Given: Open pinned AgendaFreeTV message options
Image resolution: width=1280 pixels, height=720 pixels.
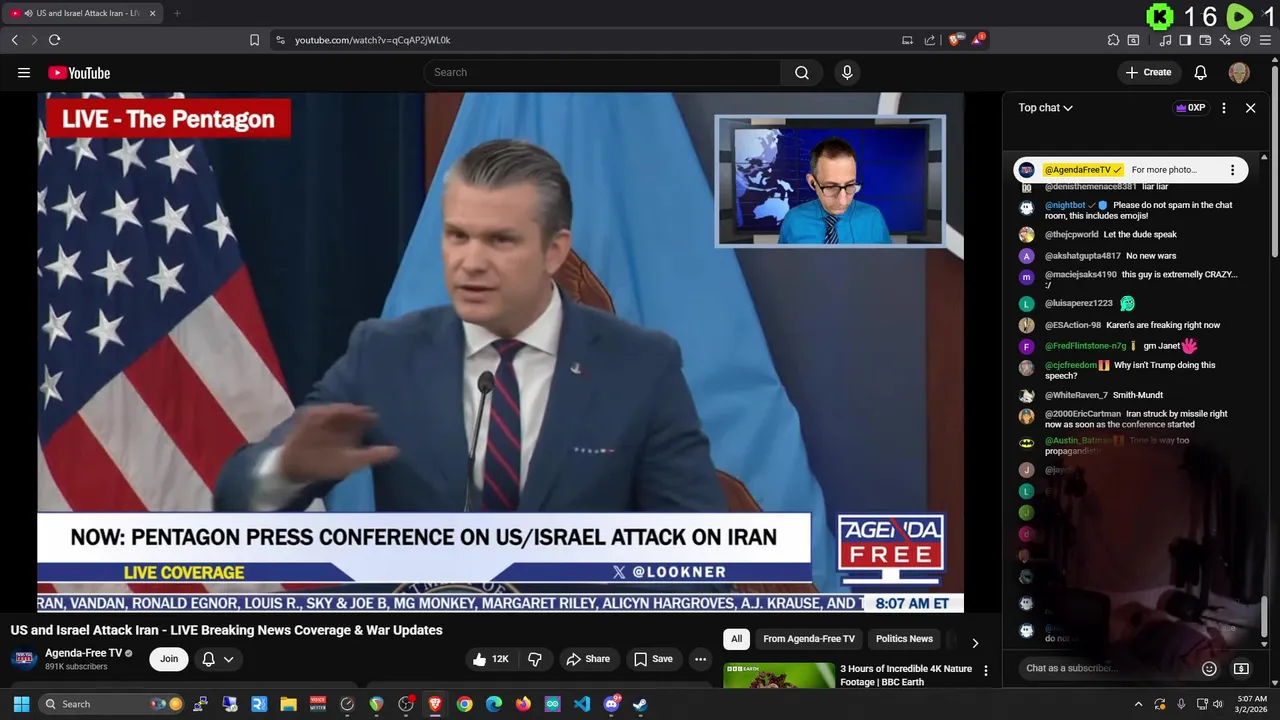Looking at the screenshot, I should [1232, 170].
